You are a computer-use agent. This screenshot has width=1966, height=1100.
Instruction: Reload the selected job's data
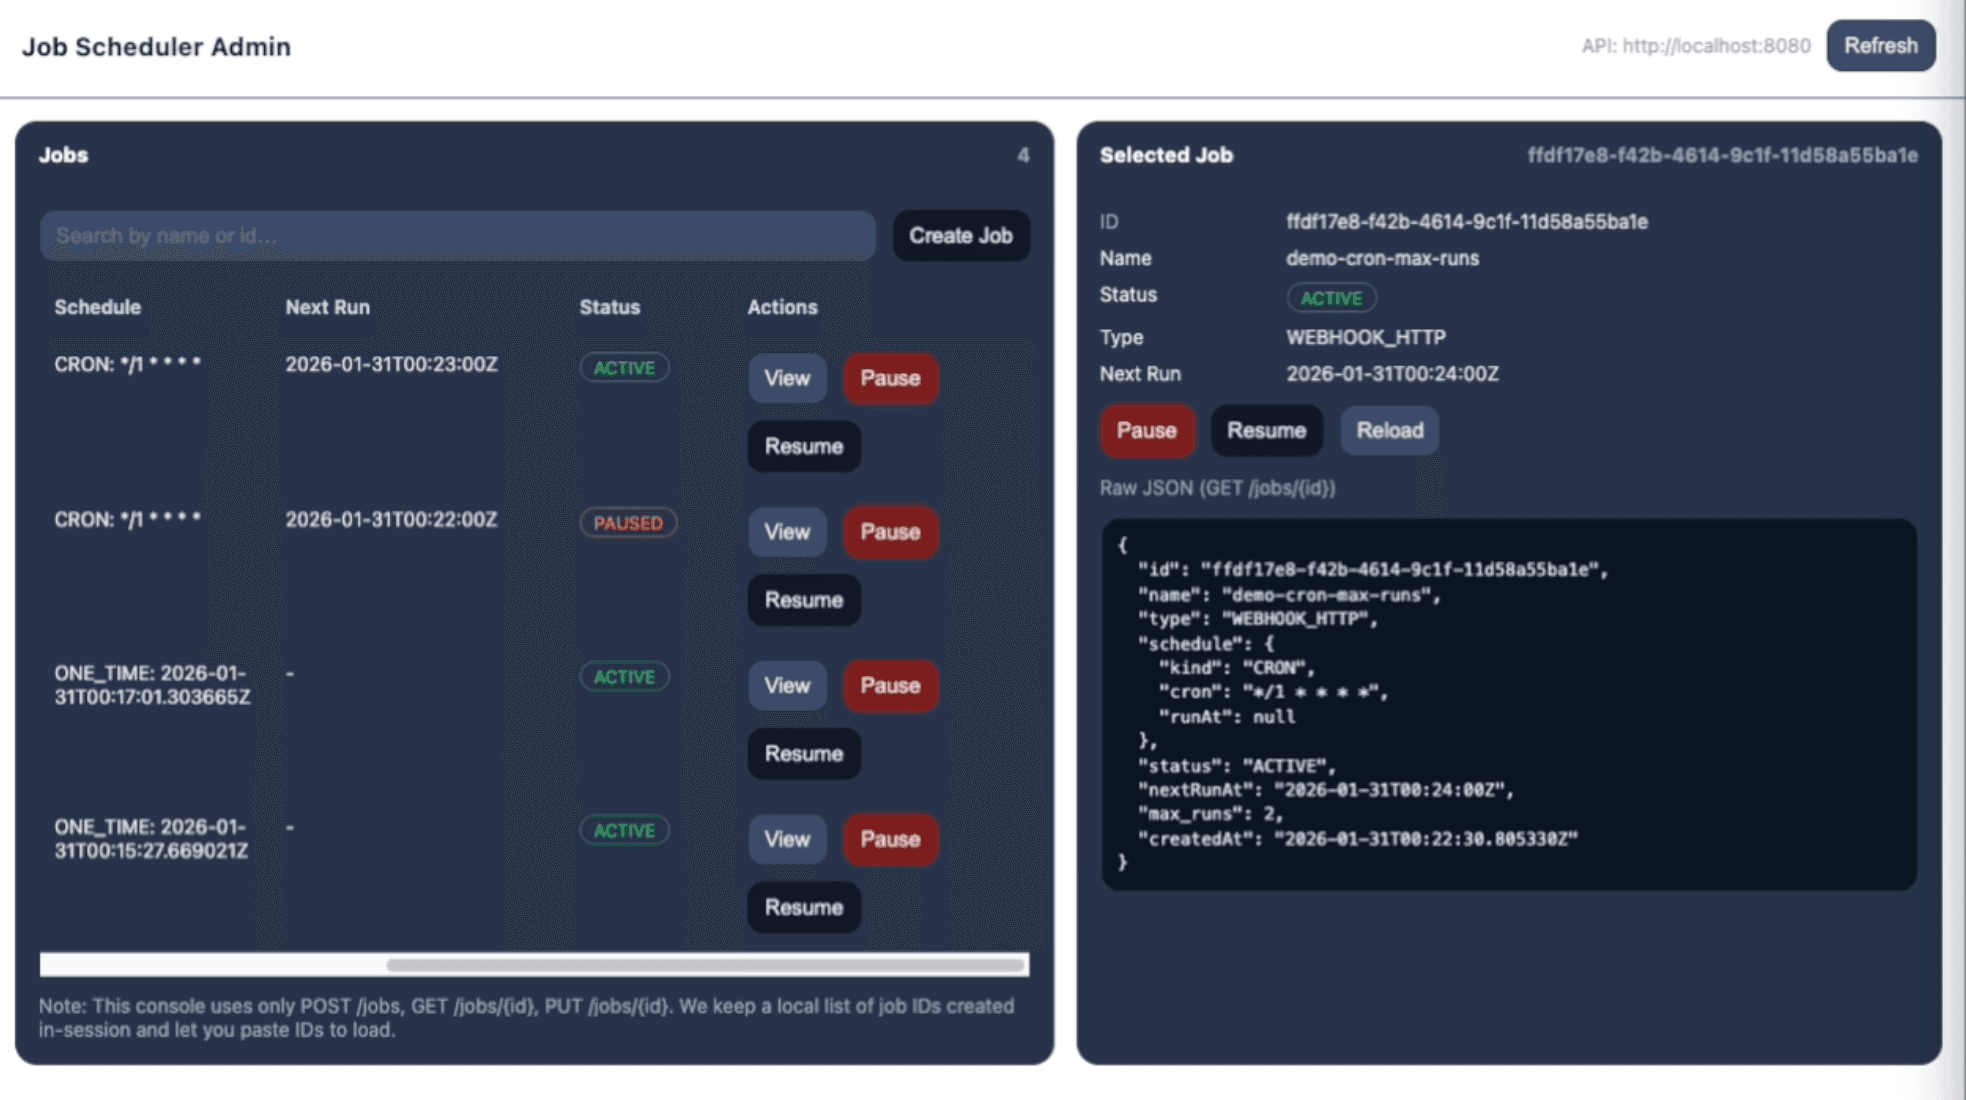(x=1389, y=430)
